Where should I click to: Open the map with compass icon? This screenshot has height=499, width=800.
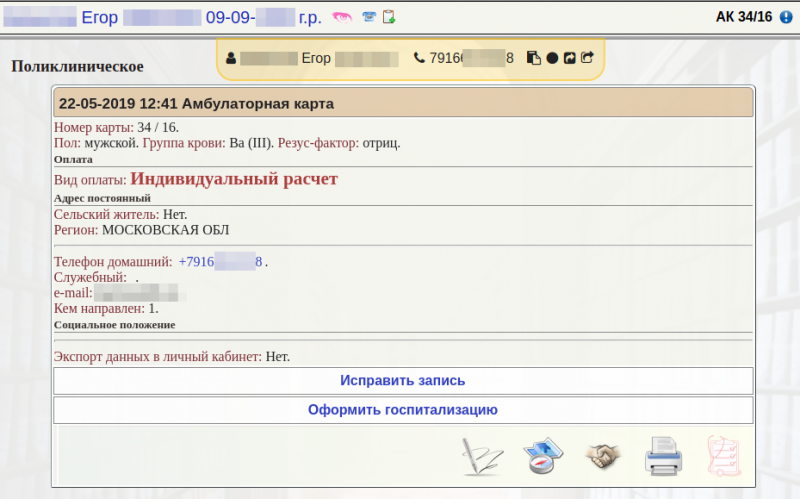(x=545, y=456)
